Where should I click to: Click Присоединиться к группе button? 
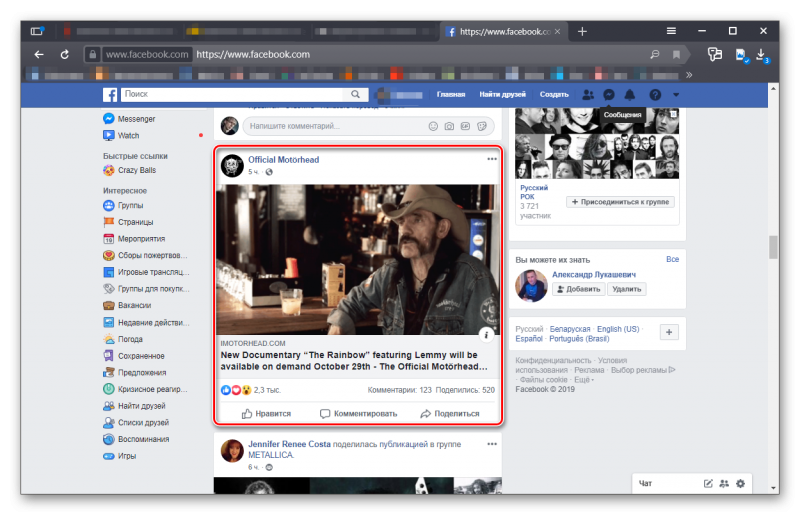tap(620, 202)
